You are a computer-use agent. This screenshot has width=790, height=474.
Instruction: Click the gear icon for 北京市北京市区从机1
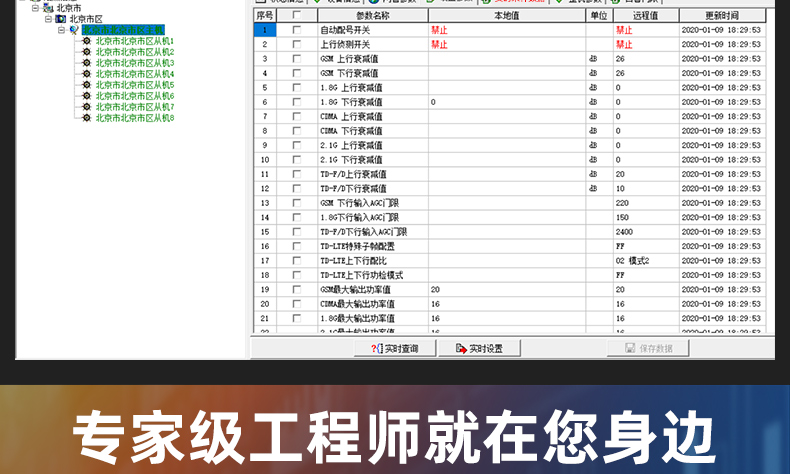click(x=87, y=41)
